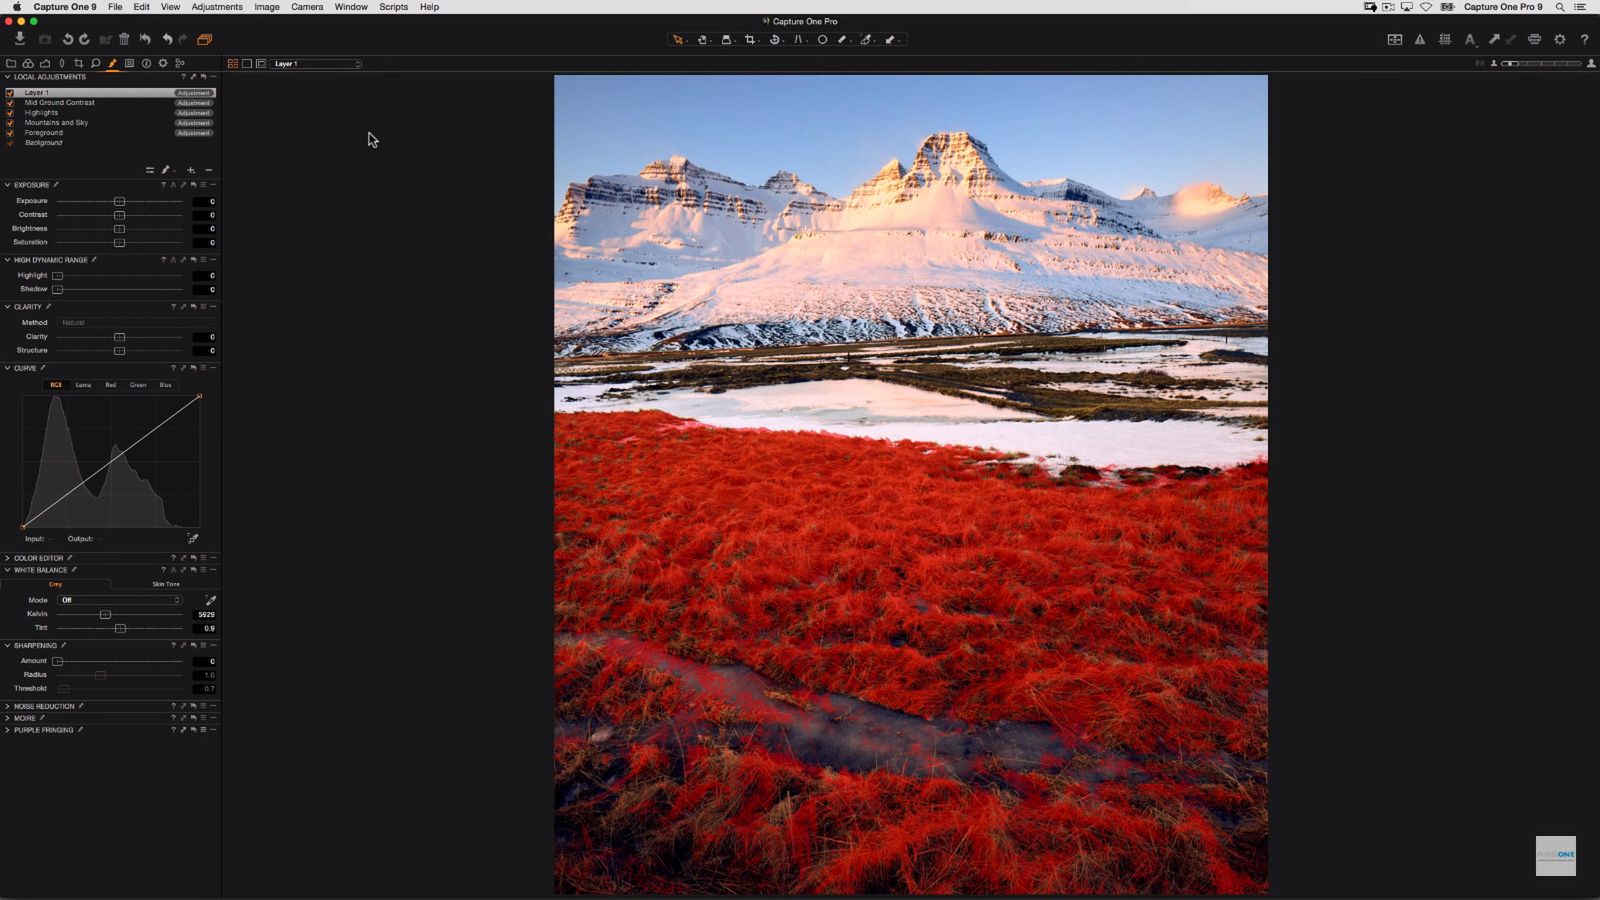This screenshot has width=1600, height=900.
Task: Select the Rotation/Straighten tool
Action: pos(774,40)
